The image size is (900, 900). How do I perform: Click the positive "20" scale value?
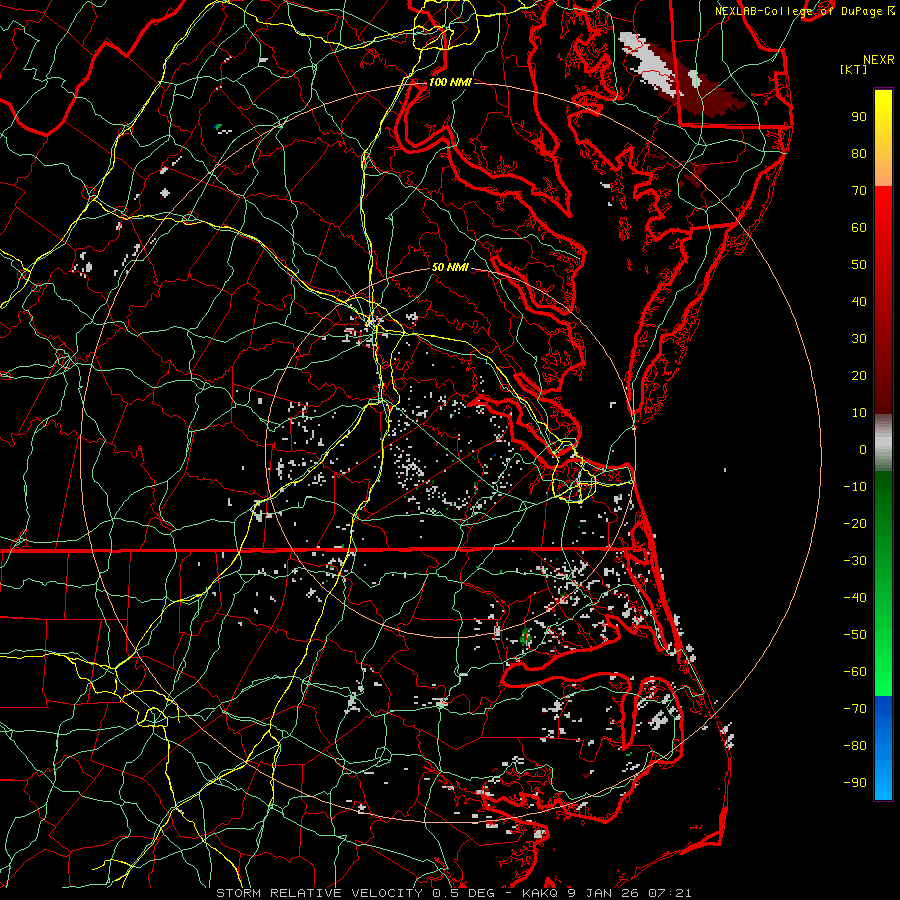tap(859, 376)
